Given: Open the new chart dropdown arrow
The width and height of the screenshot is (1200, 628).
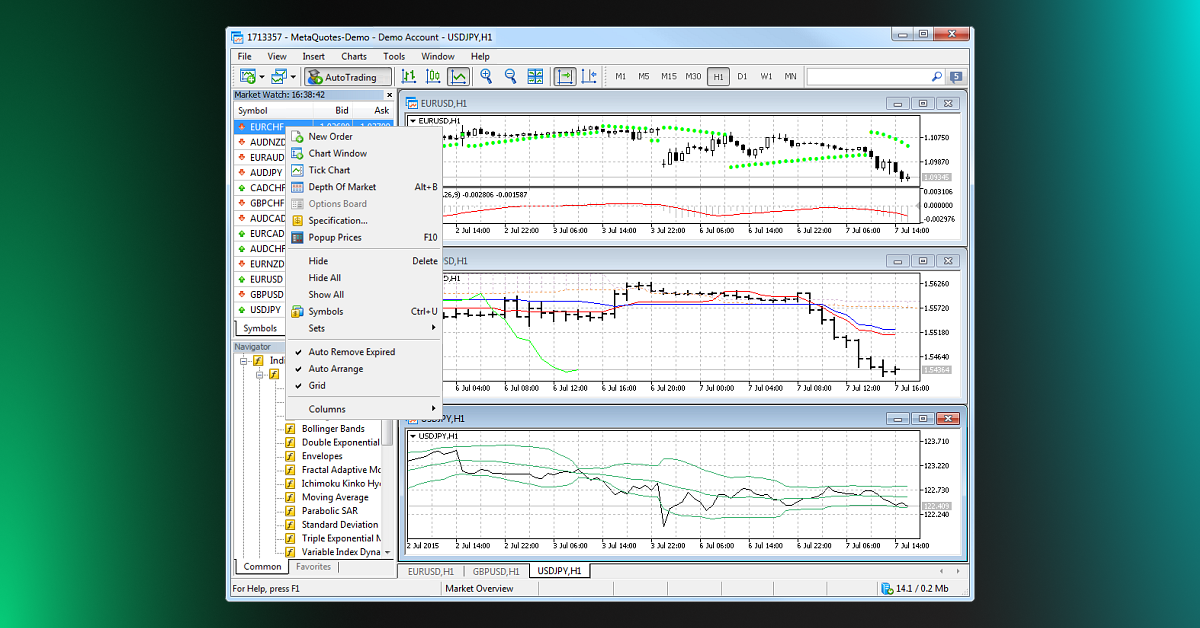Looking at the screenshot, I should tap(261, 77).
